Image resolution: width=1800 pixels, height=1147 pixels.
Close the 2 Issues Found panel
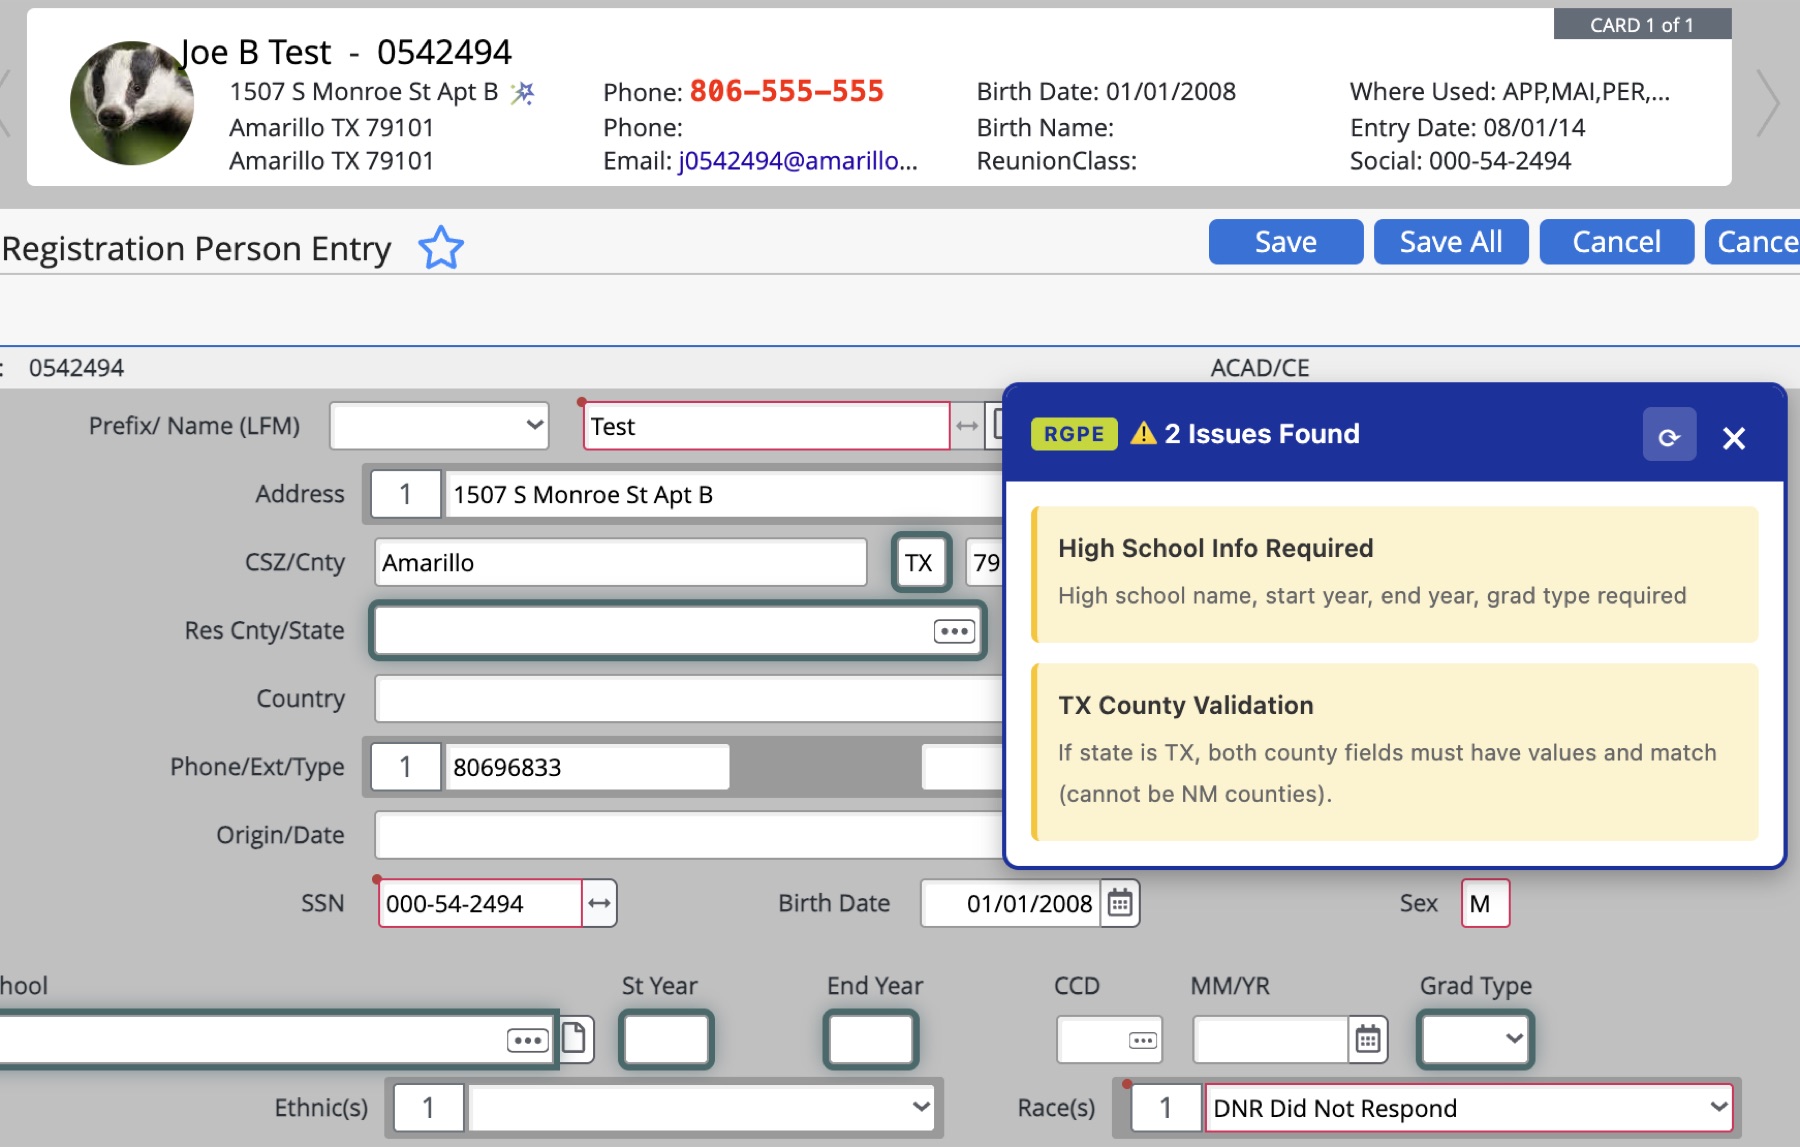click(x=1734, y=437)
